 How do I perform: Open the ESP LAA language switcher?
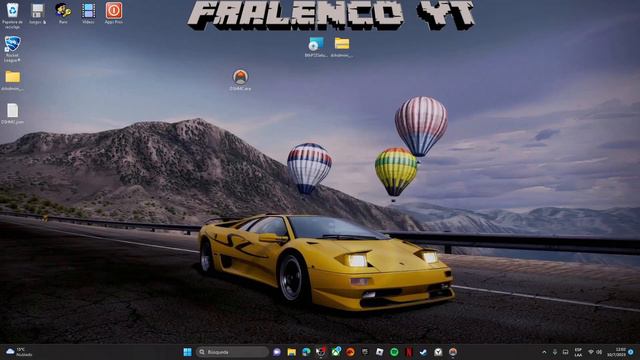pyautogui.click(x=578, y=352)
